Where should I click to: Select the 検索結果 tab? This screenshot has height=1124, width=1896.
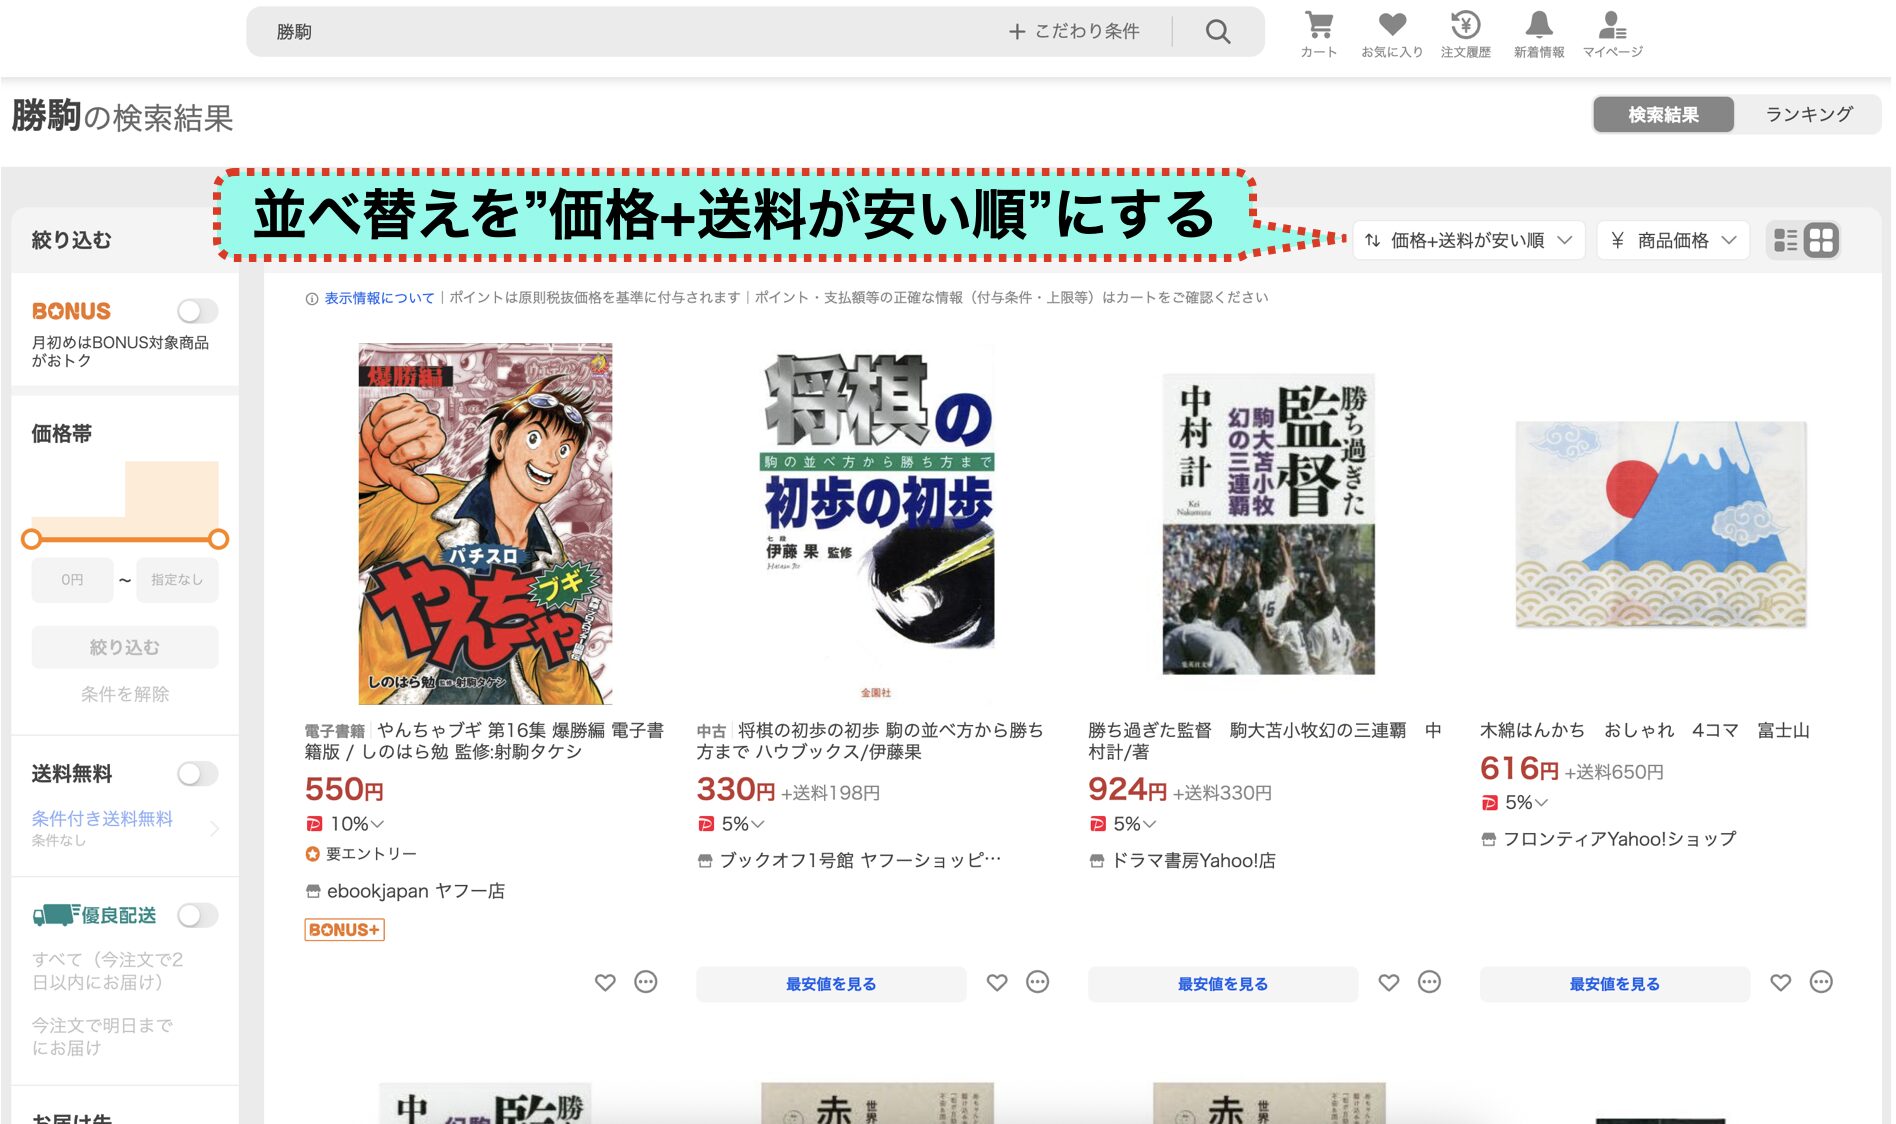tap(1663, 115)
